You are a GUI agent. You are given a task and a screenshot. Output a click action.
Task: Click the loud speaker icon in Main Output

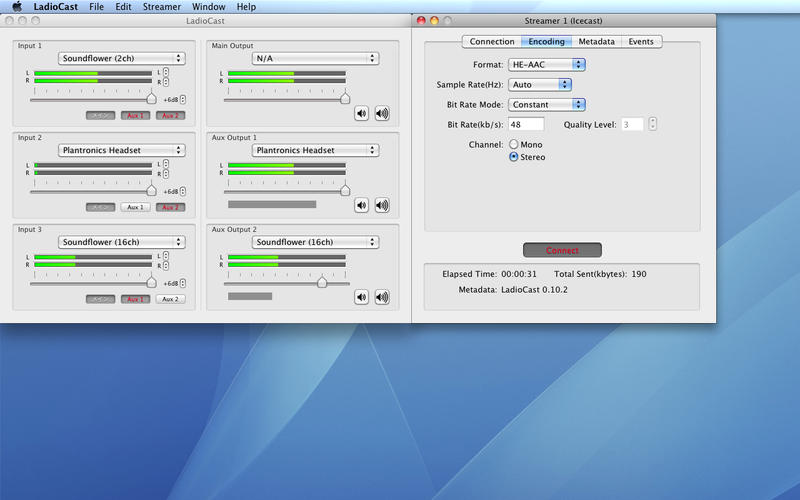(x=381, y=113)
